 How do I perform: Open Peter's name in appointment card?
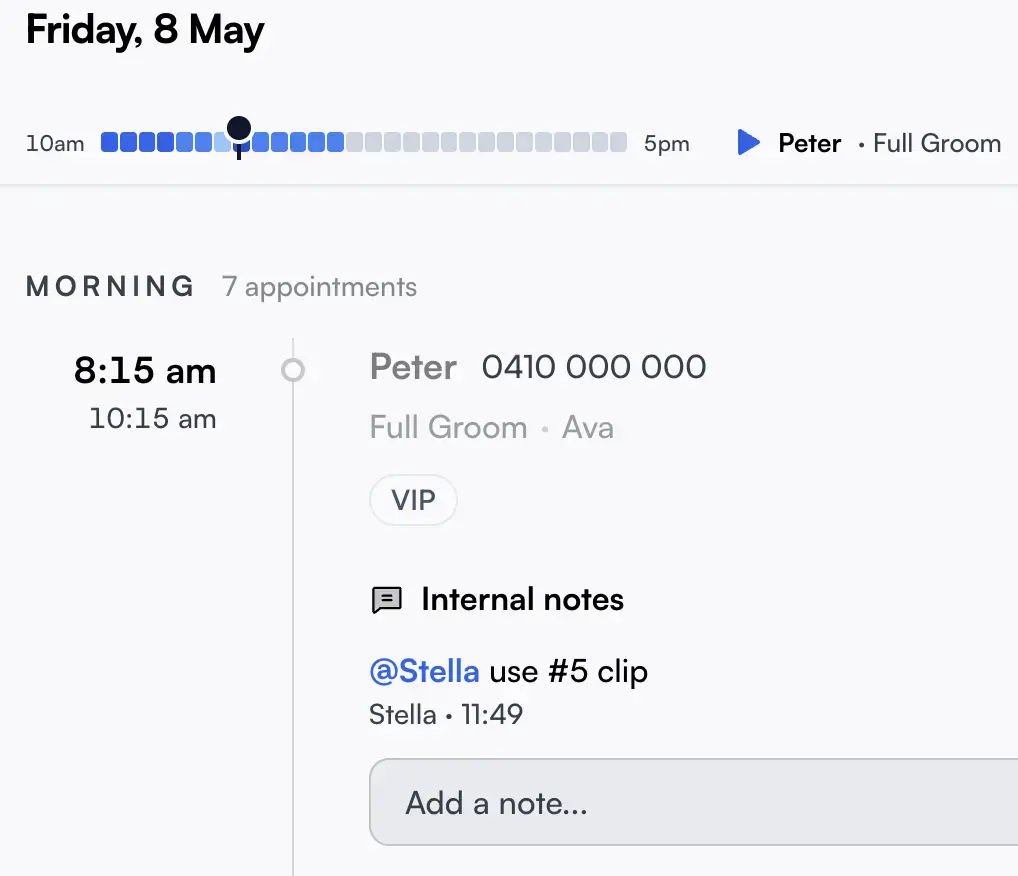click(413, 367)
